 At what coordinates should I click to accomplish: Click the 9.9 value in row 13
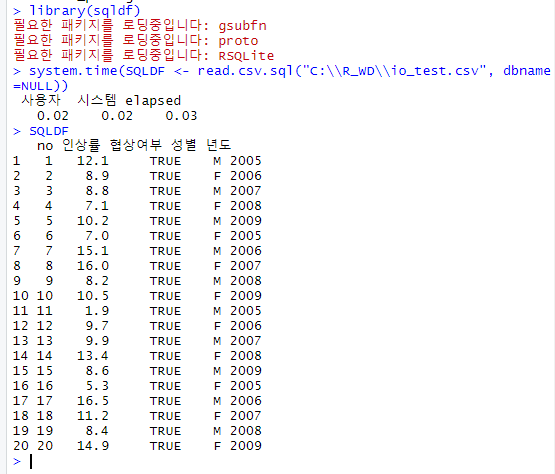[97, 341]
